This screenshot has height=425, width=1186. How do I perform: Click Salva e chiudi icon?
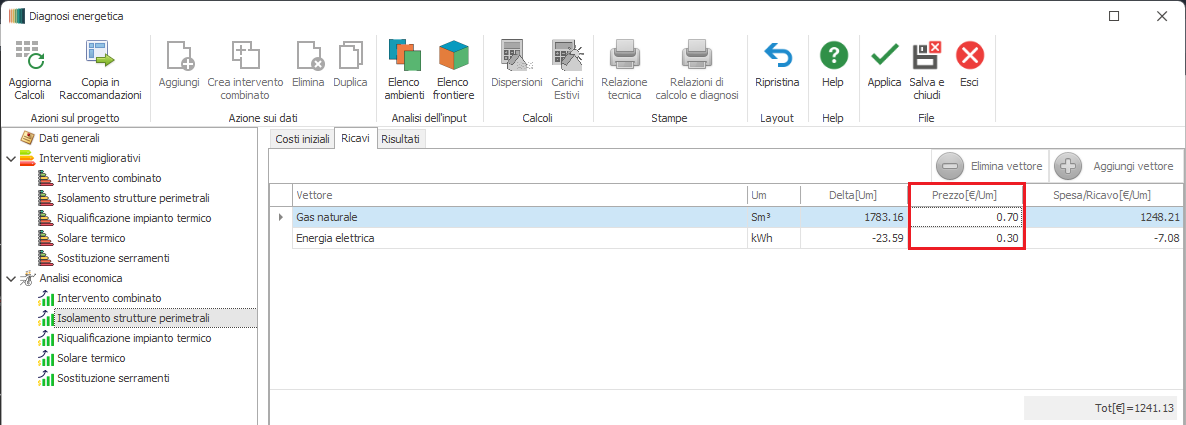tap(927, 56)
